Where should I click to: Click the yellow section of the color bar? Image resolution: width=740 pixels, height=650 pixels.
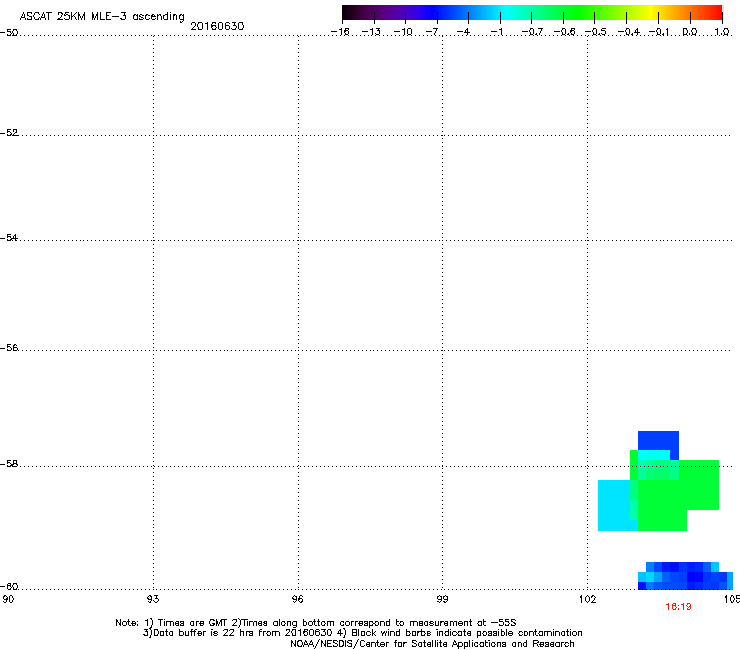pos(651,12)
